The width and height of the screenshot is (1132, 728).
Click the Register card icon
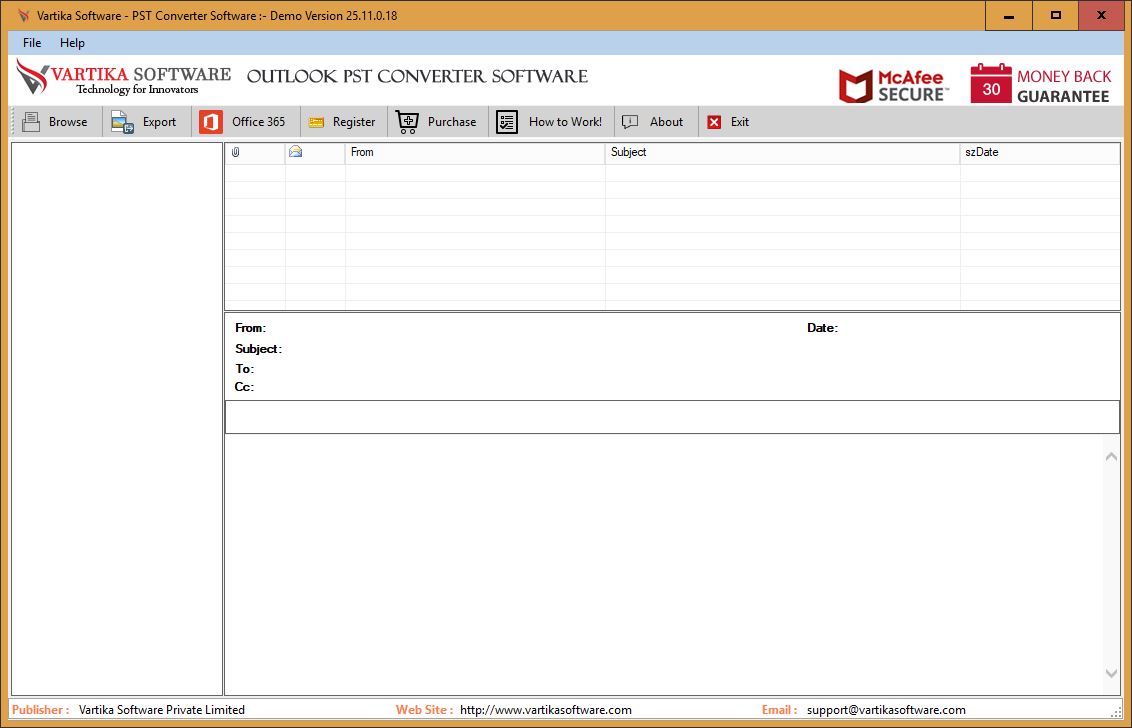(316, 123)
